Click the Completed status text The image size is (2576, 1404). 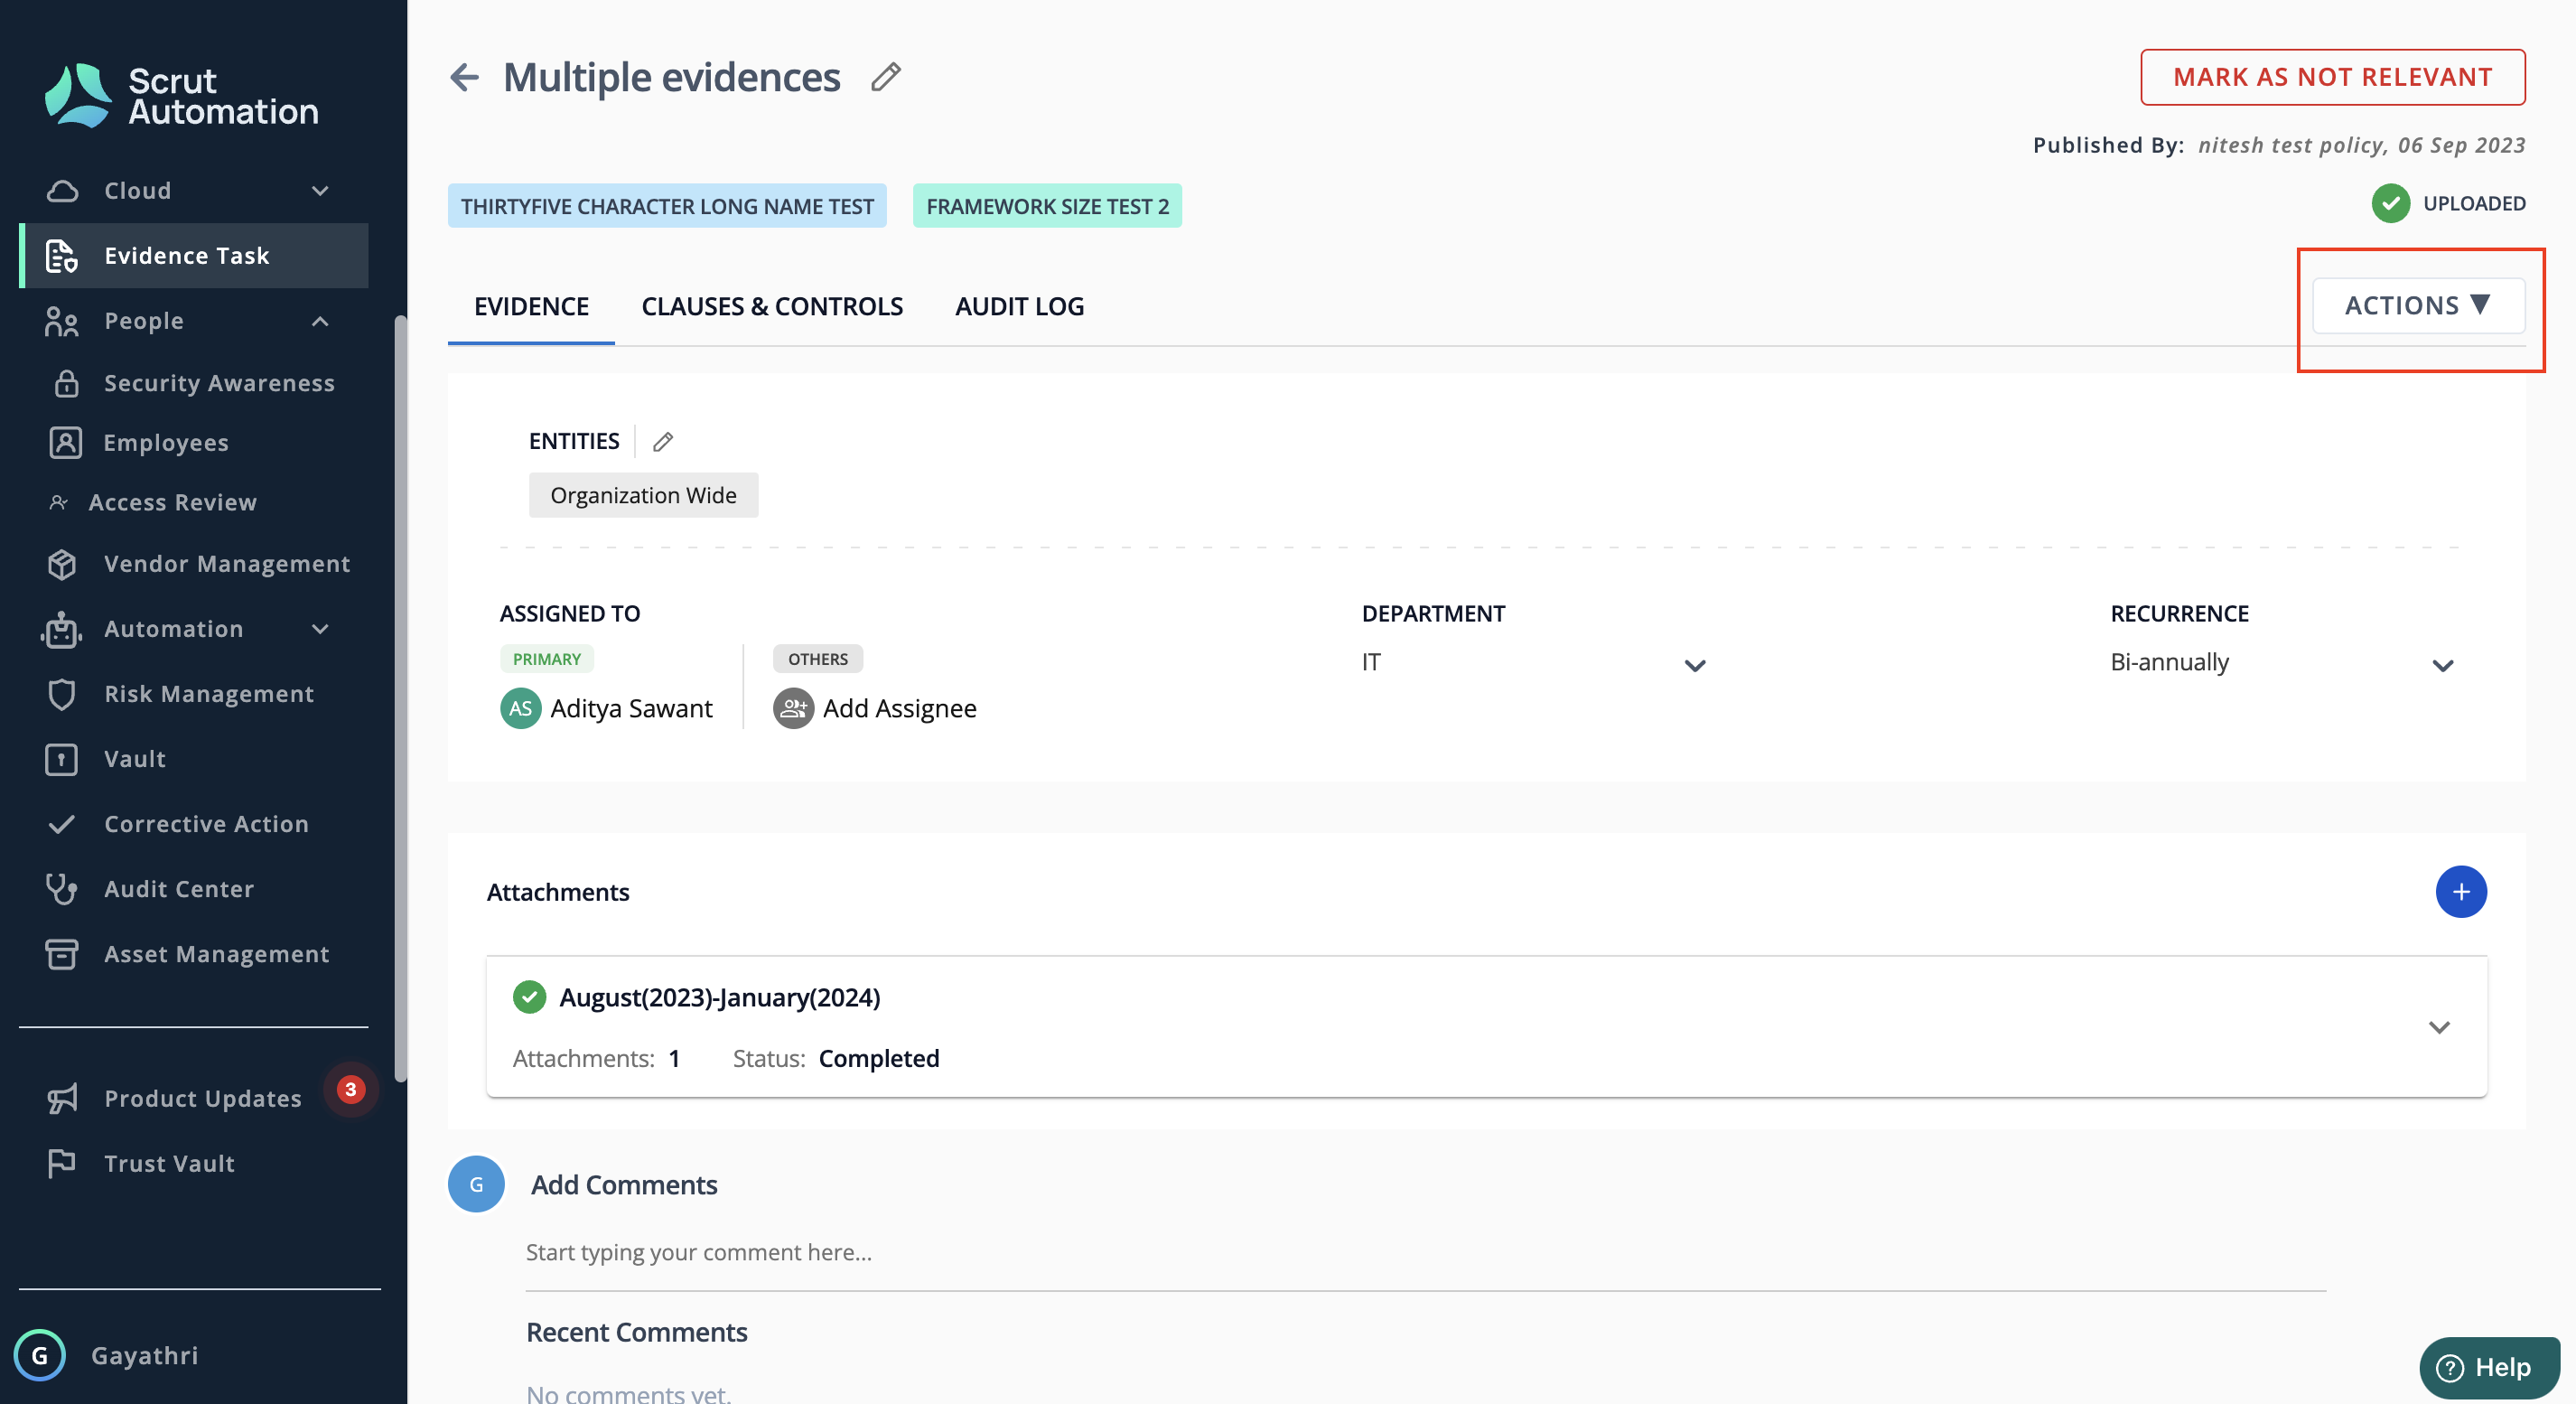(x=879, y=1058)
